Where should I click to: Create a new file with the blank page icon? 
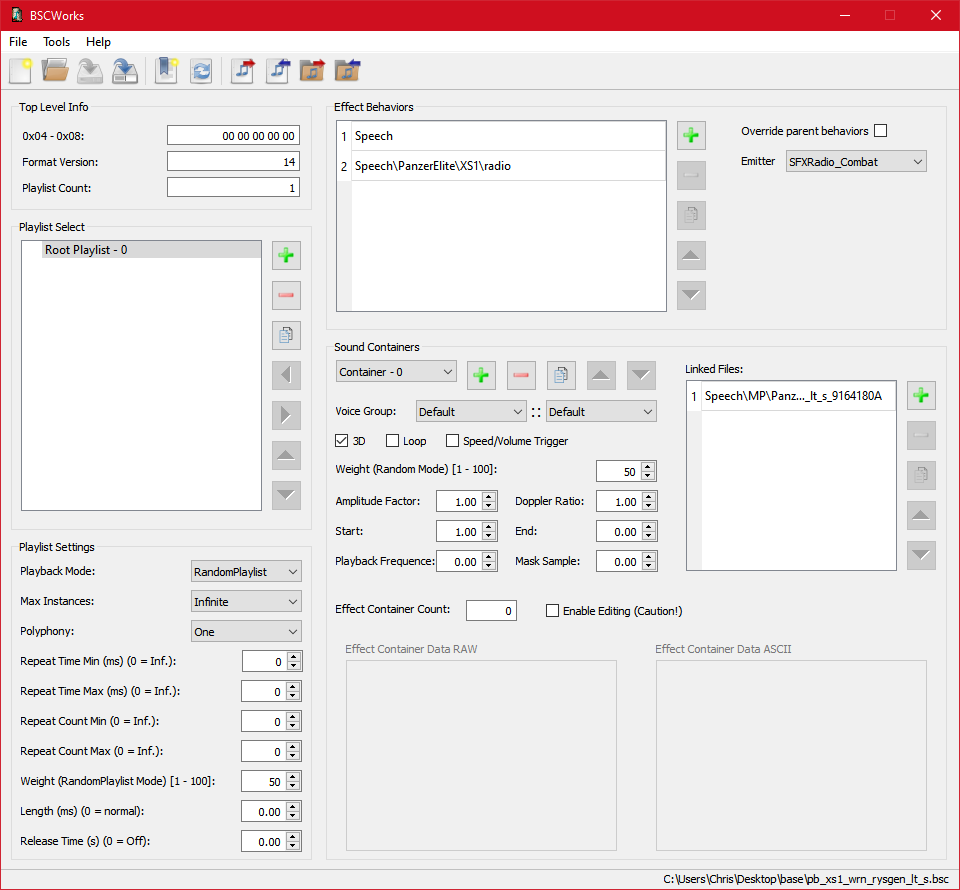pos(20,71)
